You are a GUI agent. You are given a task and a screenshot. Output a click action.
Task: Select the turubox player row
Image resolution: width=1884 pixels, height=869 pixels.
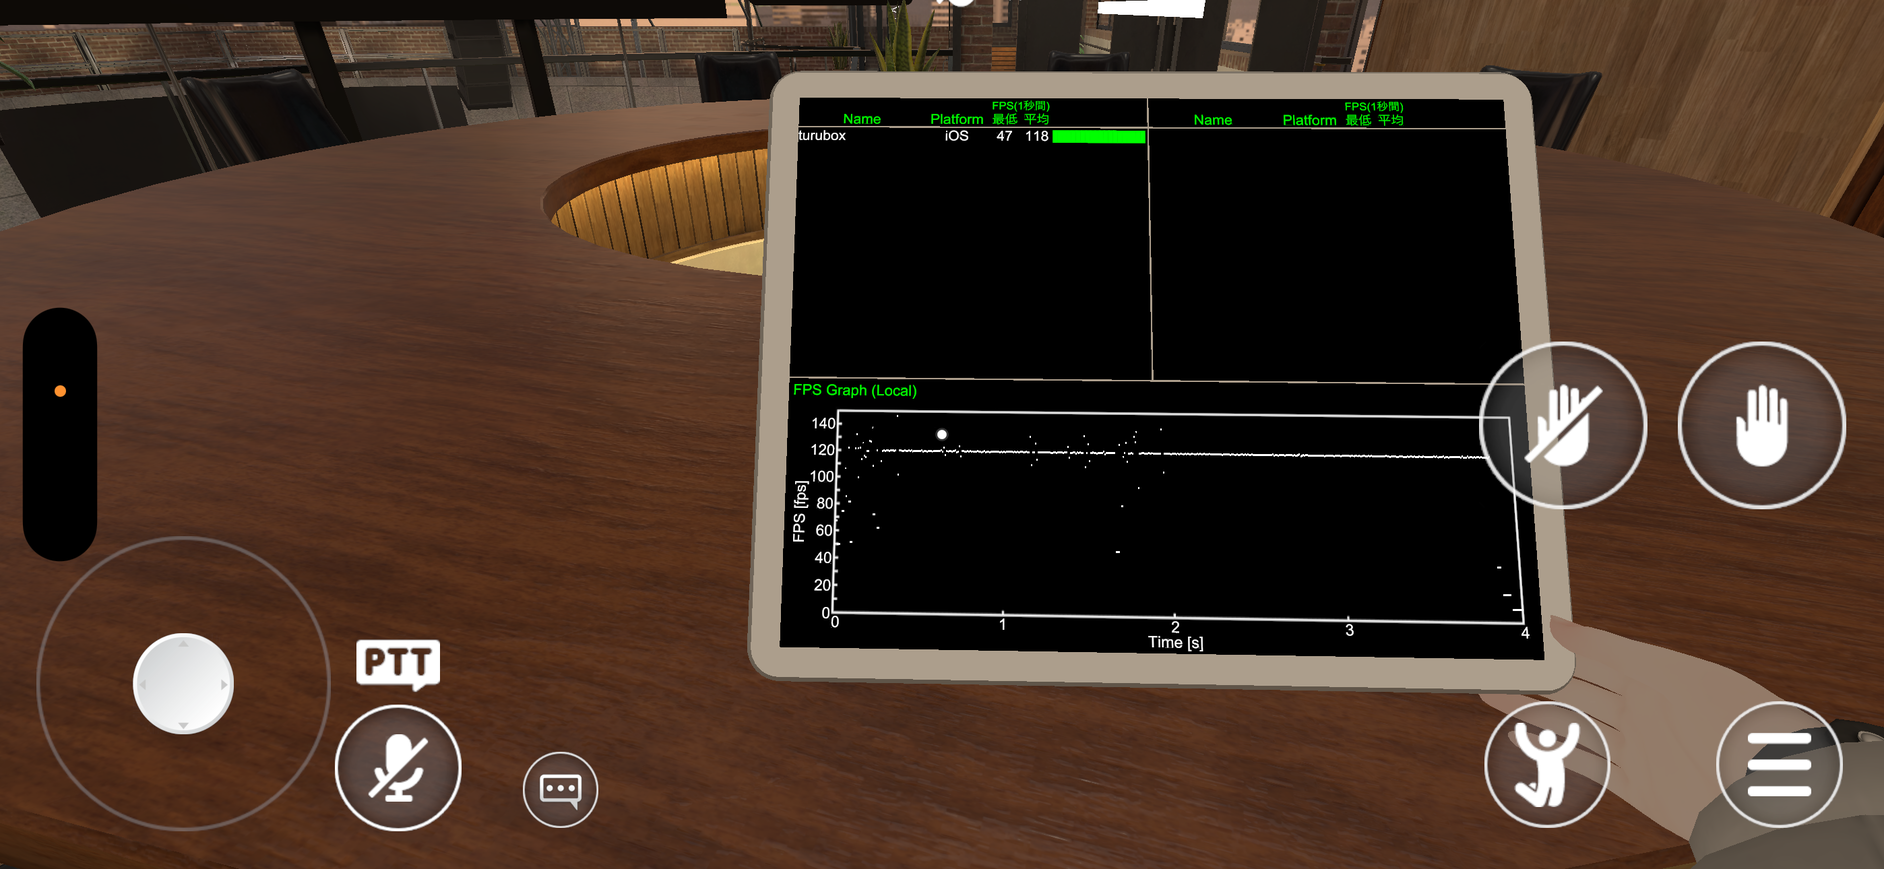822,136
